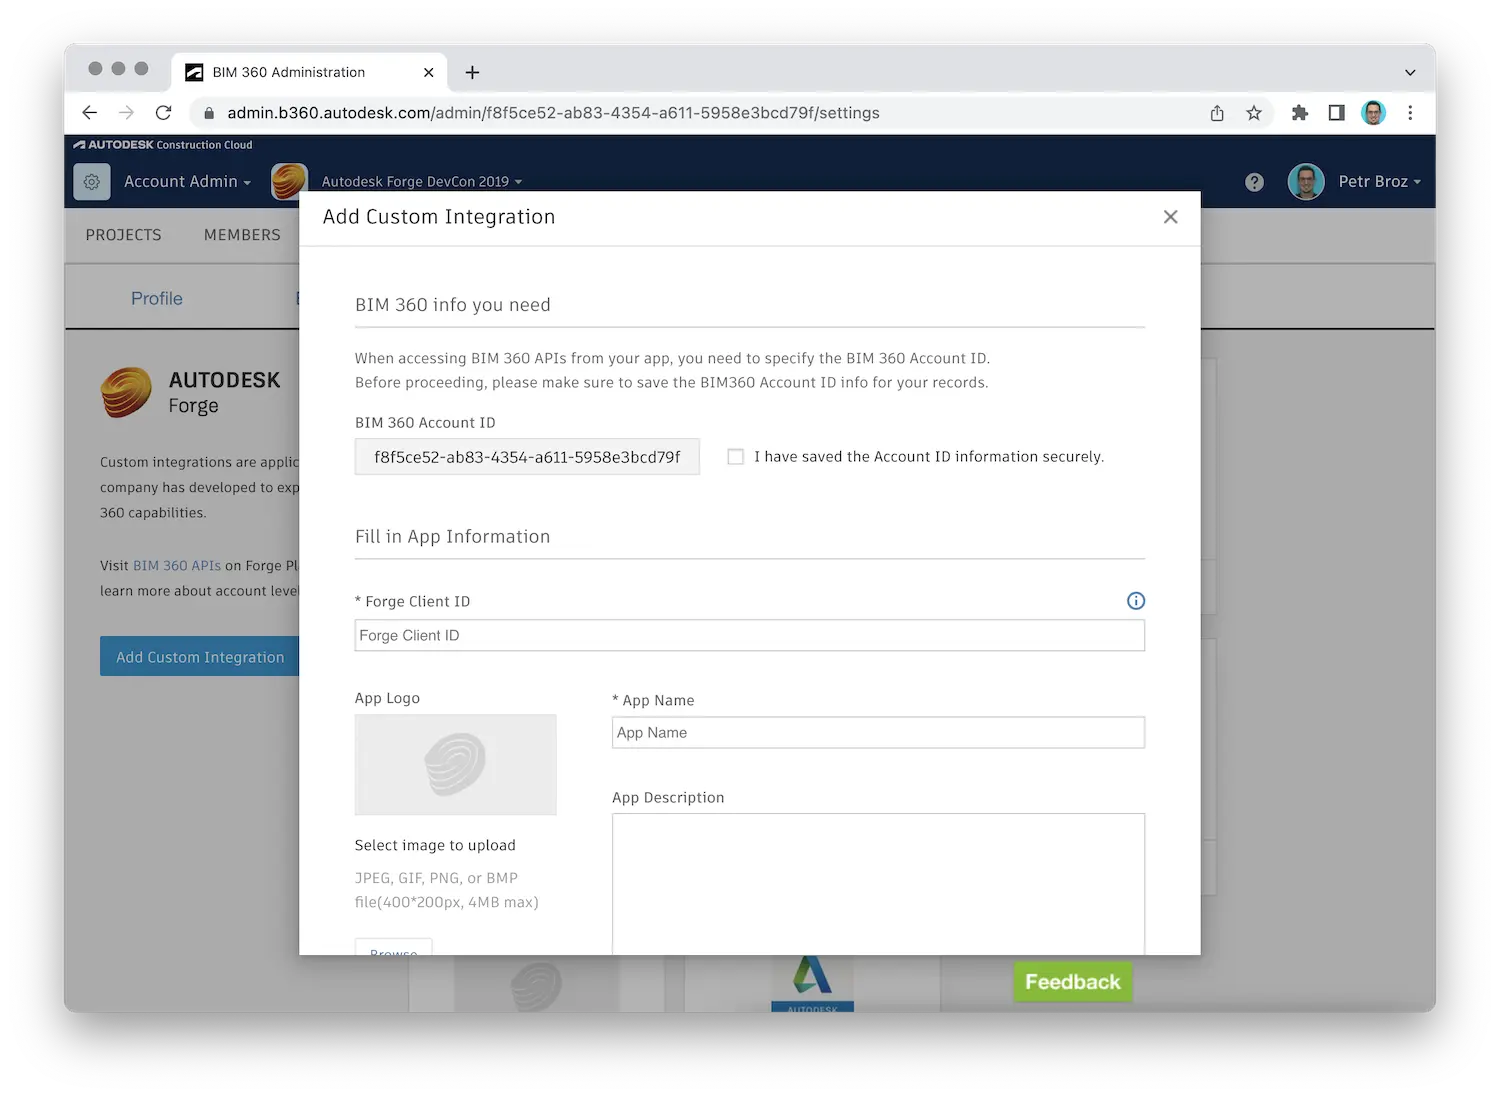
Task: Open the Chrome extensions puzzle icon
Action: coord(1300,113)
